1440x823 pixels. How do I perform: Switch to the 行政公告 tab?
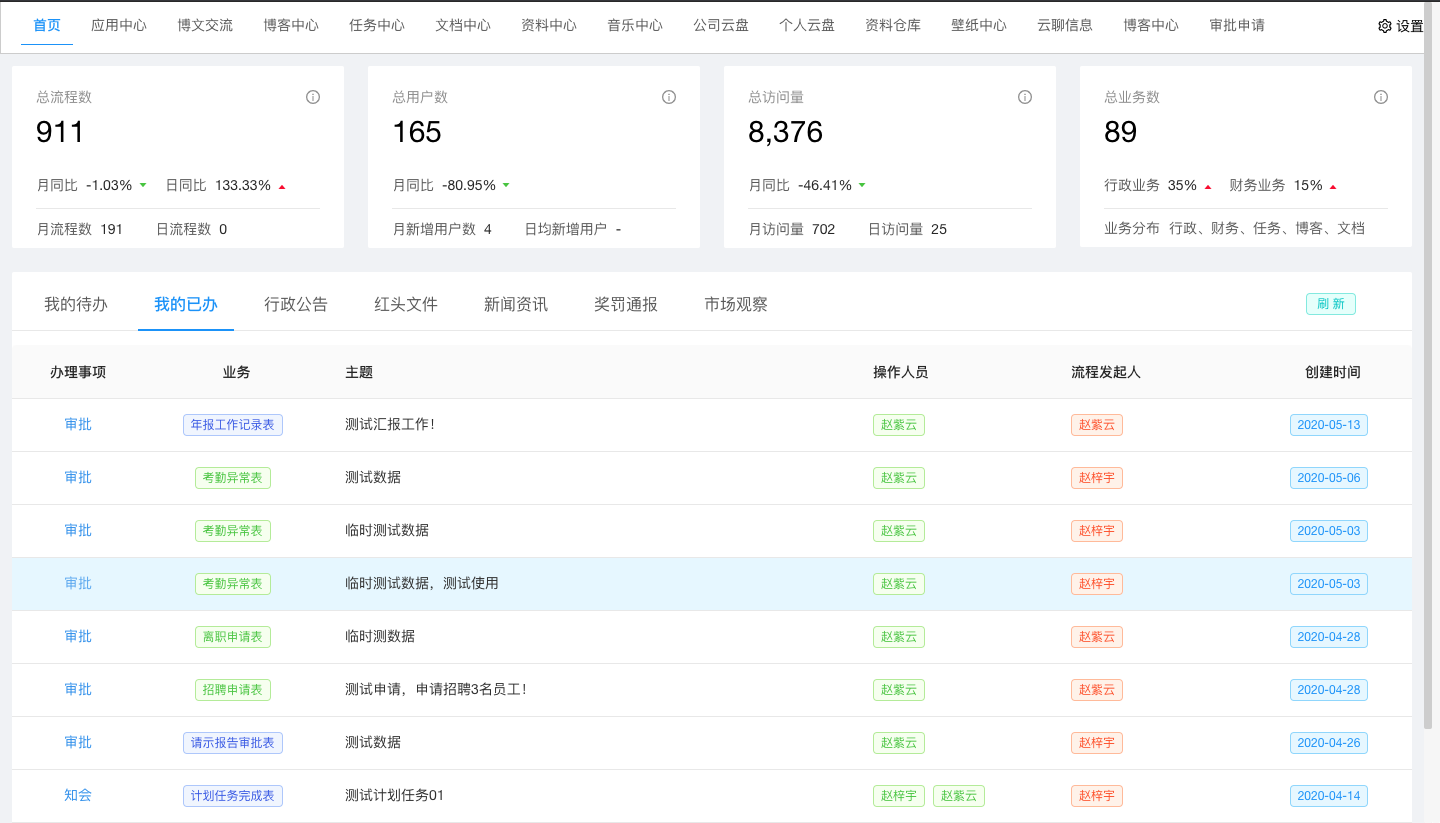point(296,304)
